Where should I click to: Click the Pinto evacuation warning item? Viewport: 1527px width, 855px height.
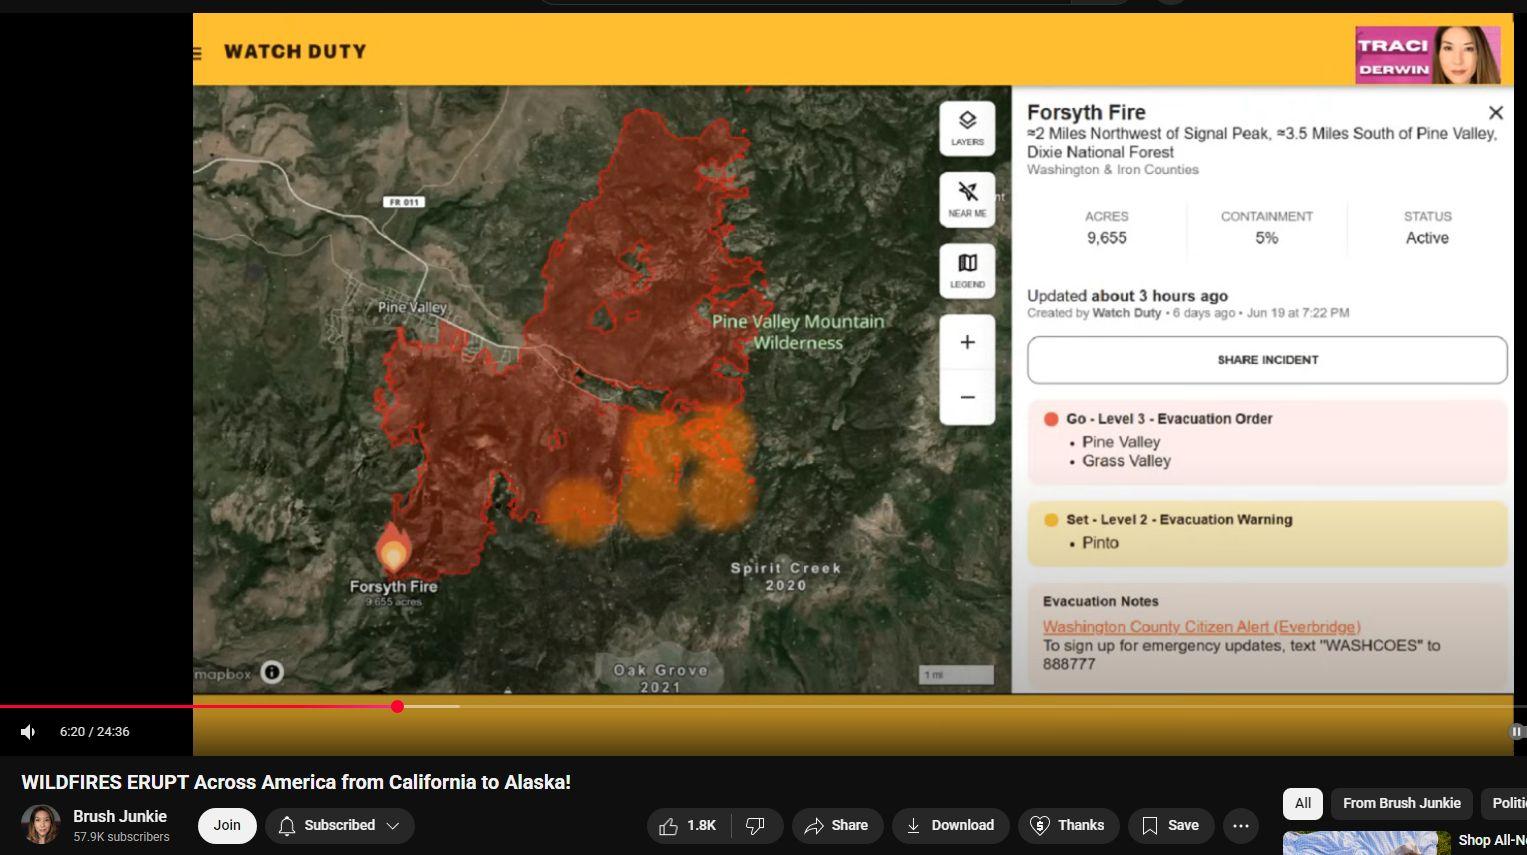1100,543
